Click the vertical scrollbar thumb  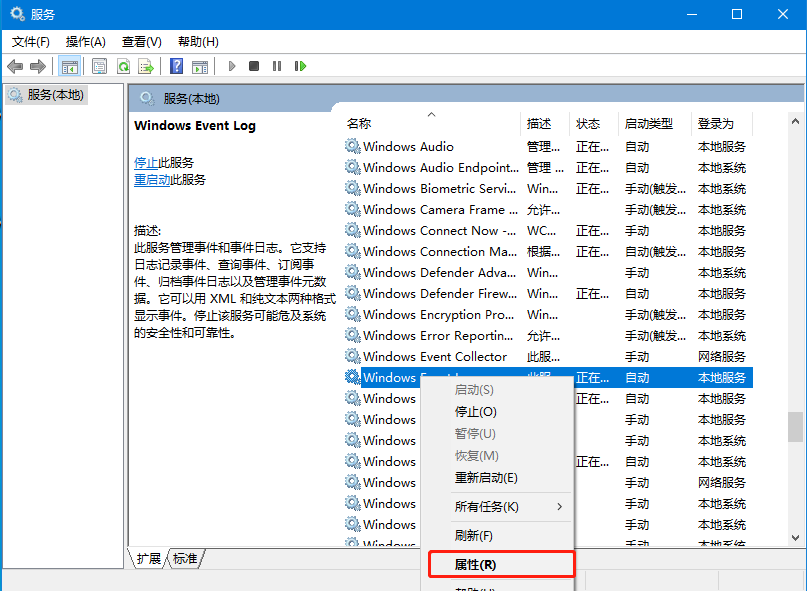coord(795,427)
